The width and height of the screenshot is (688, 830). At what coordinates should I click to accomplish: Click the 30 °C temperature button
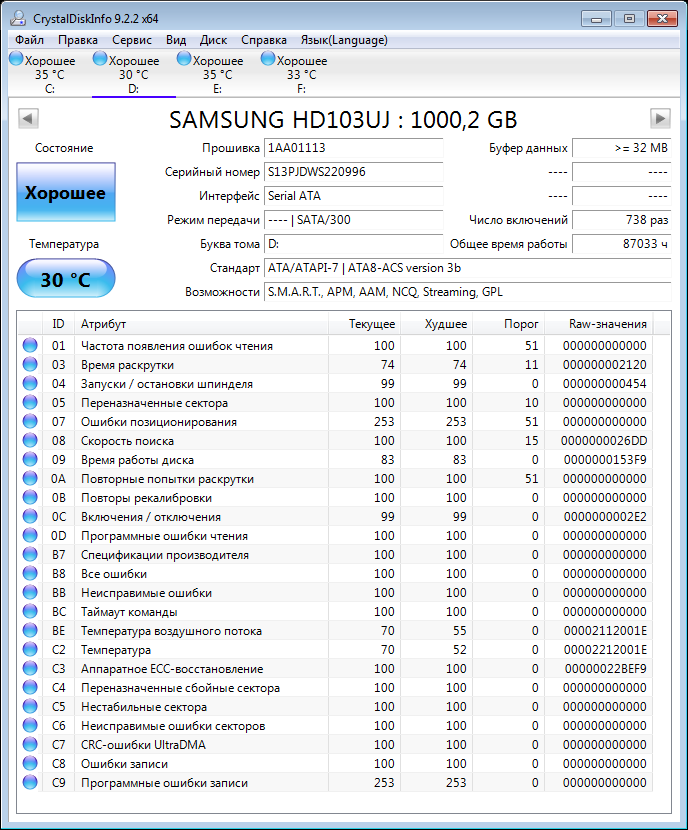pyautogui.click(x=66, y=278)
